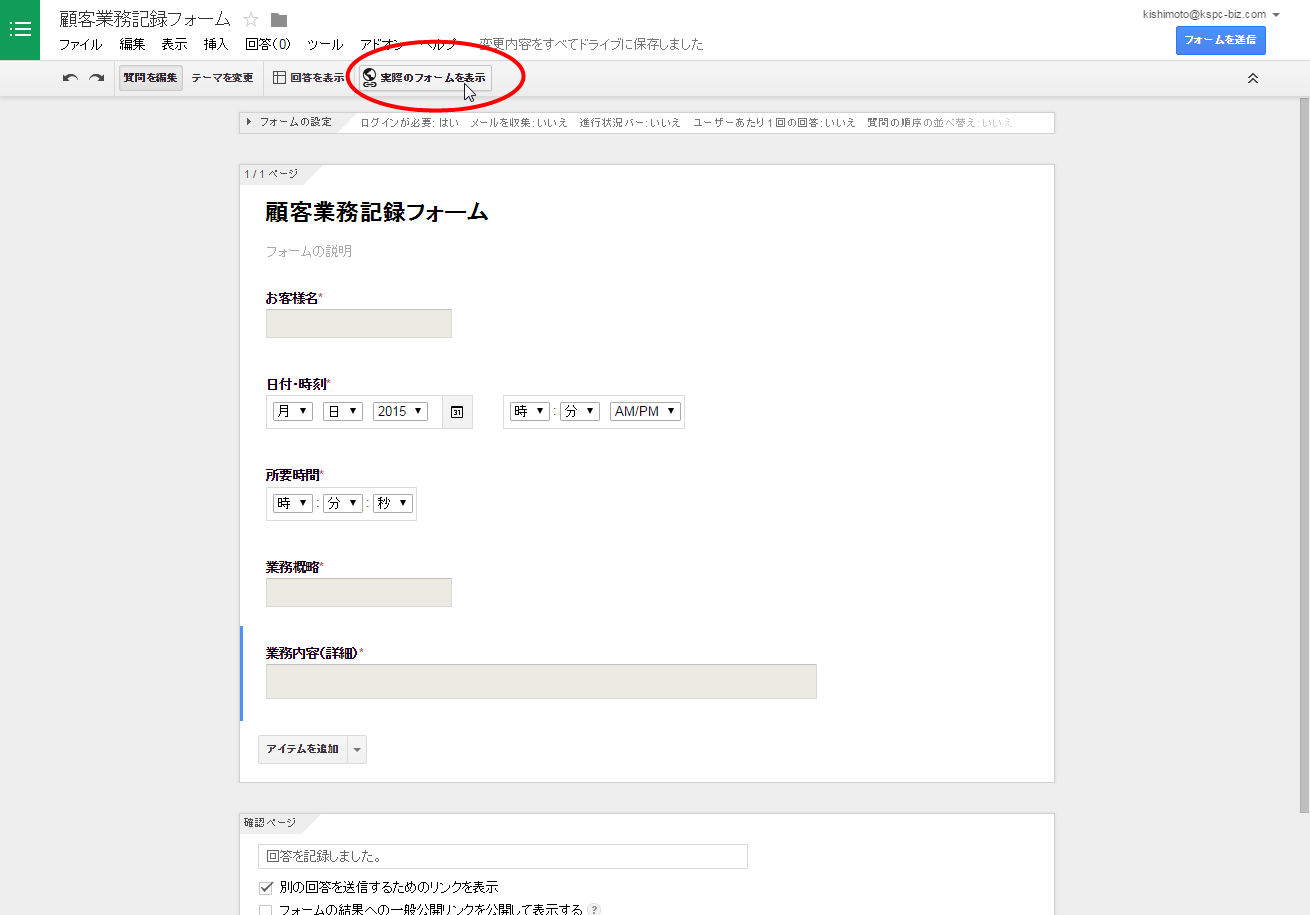Click the 回答を記録しました confirmation field
Viewport: 1310px width, 915px height.
(503, 856)
